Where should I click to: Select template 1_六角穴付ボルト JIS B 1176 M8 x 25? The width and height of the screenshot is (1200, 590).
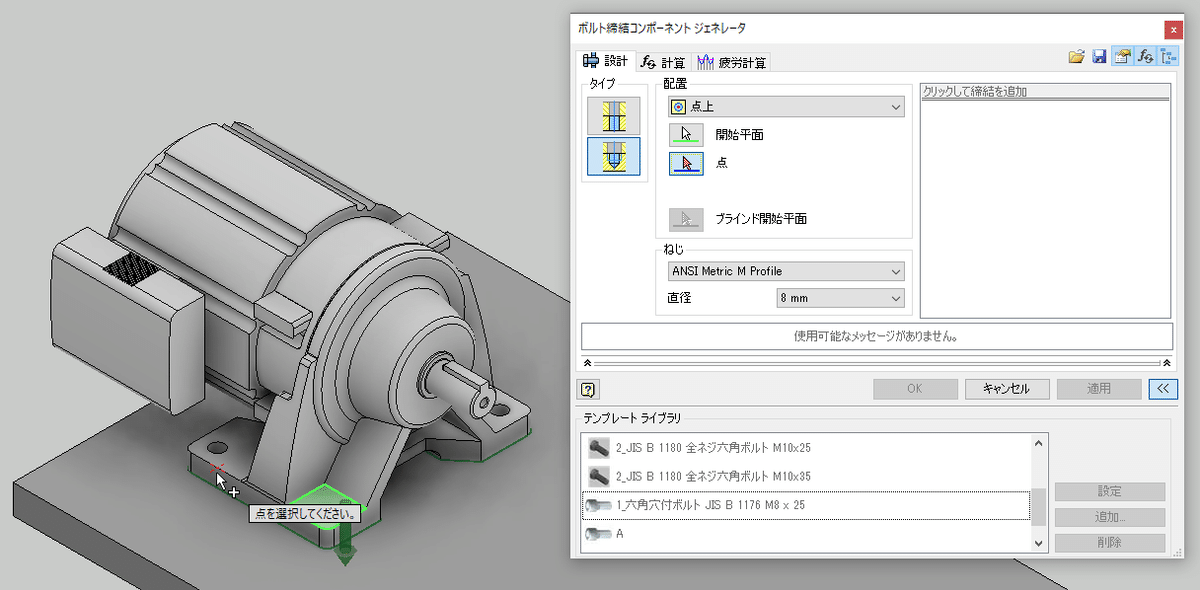pyautogui.click(x=806, y=505)
